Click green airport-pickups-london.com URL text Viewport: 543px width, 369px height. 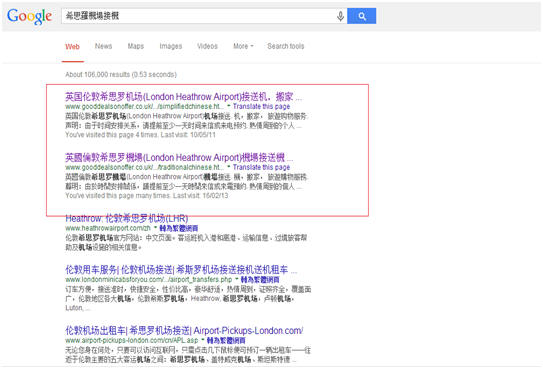[x=132, y=340]
